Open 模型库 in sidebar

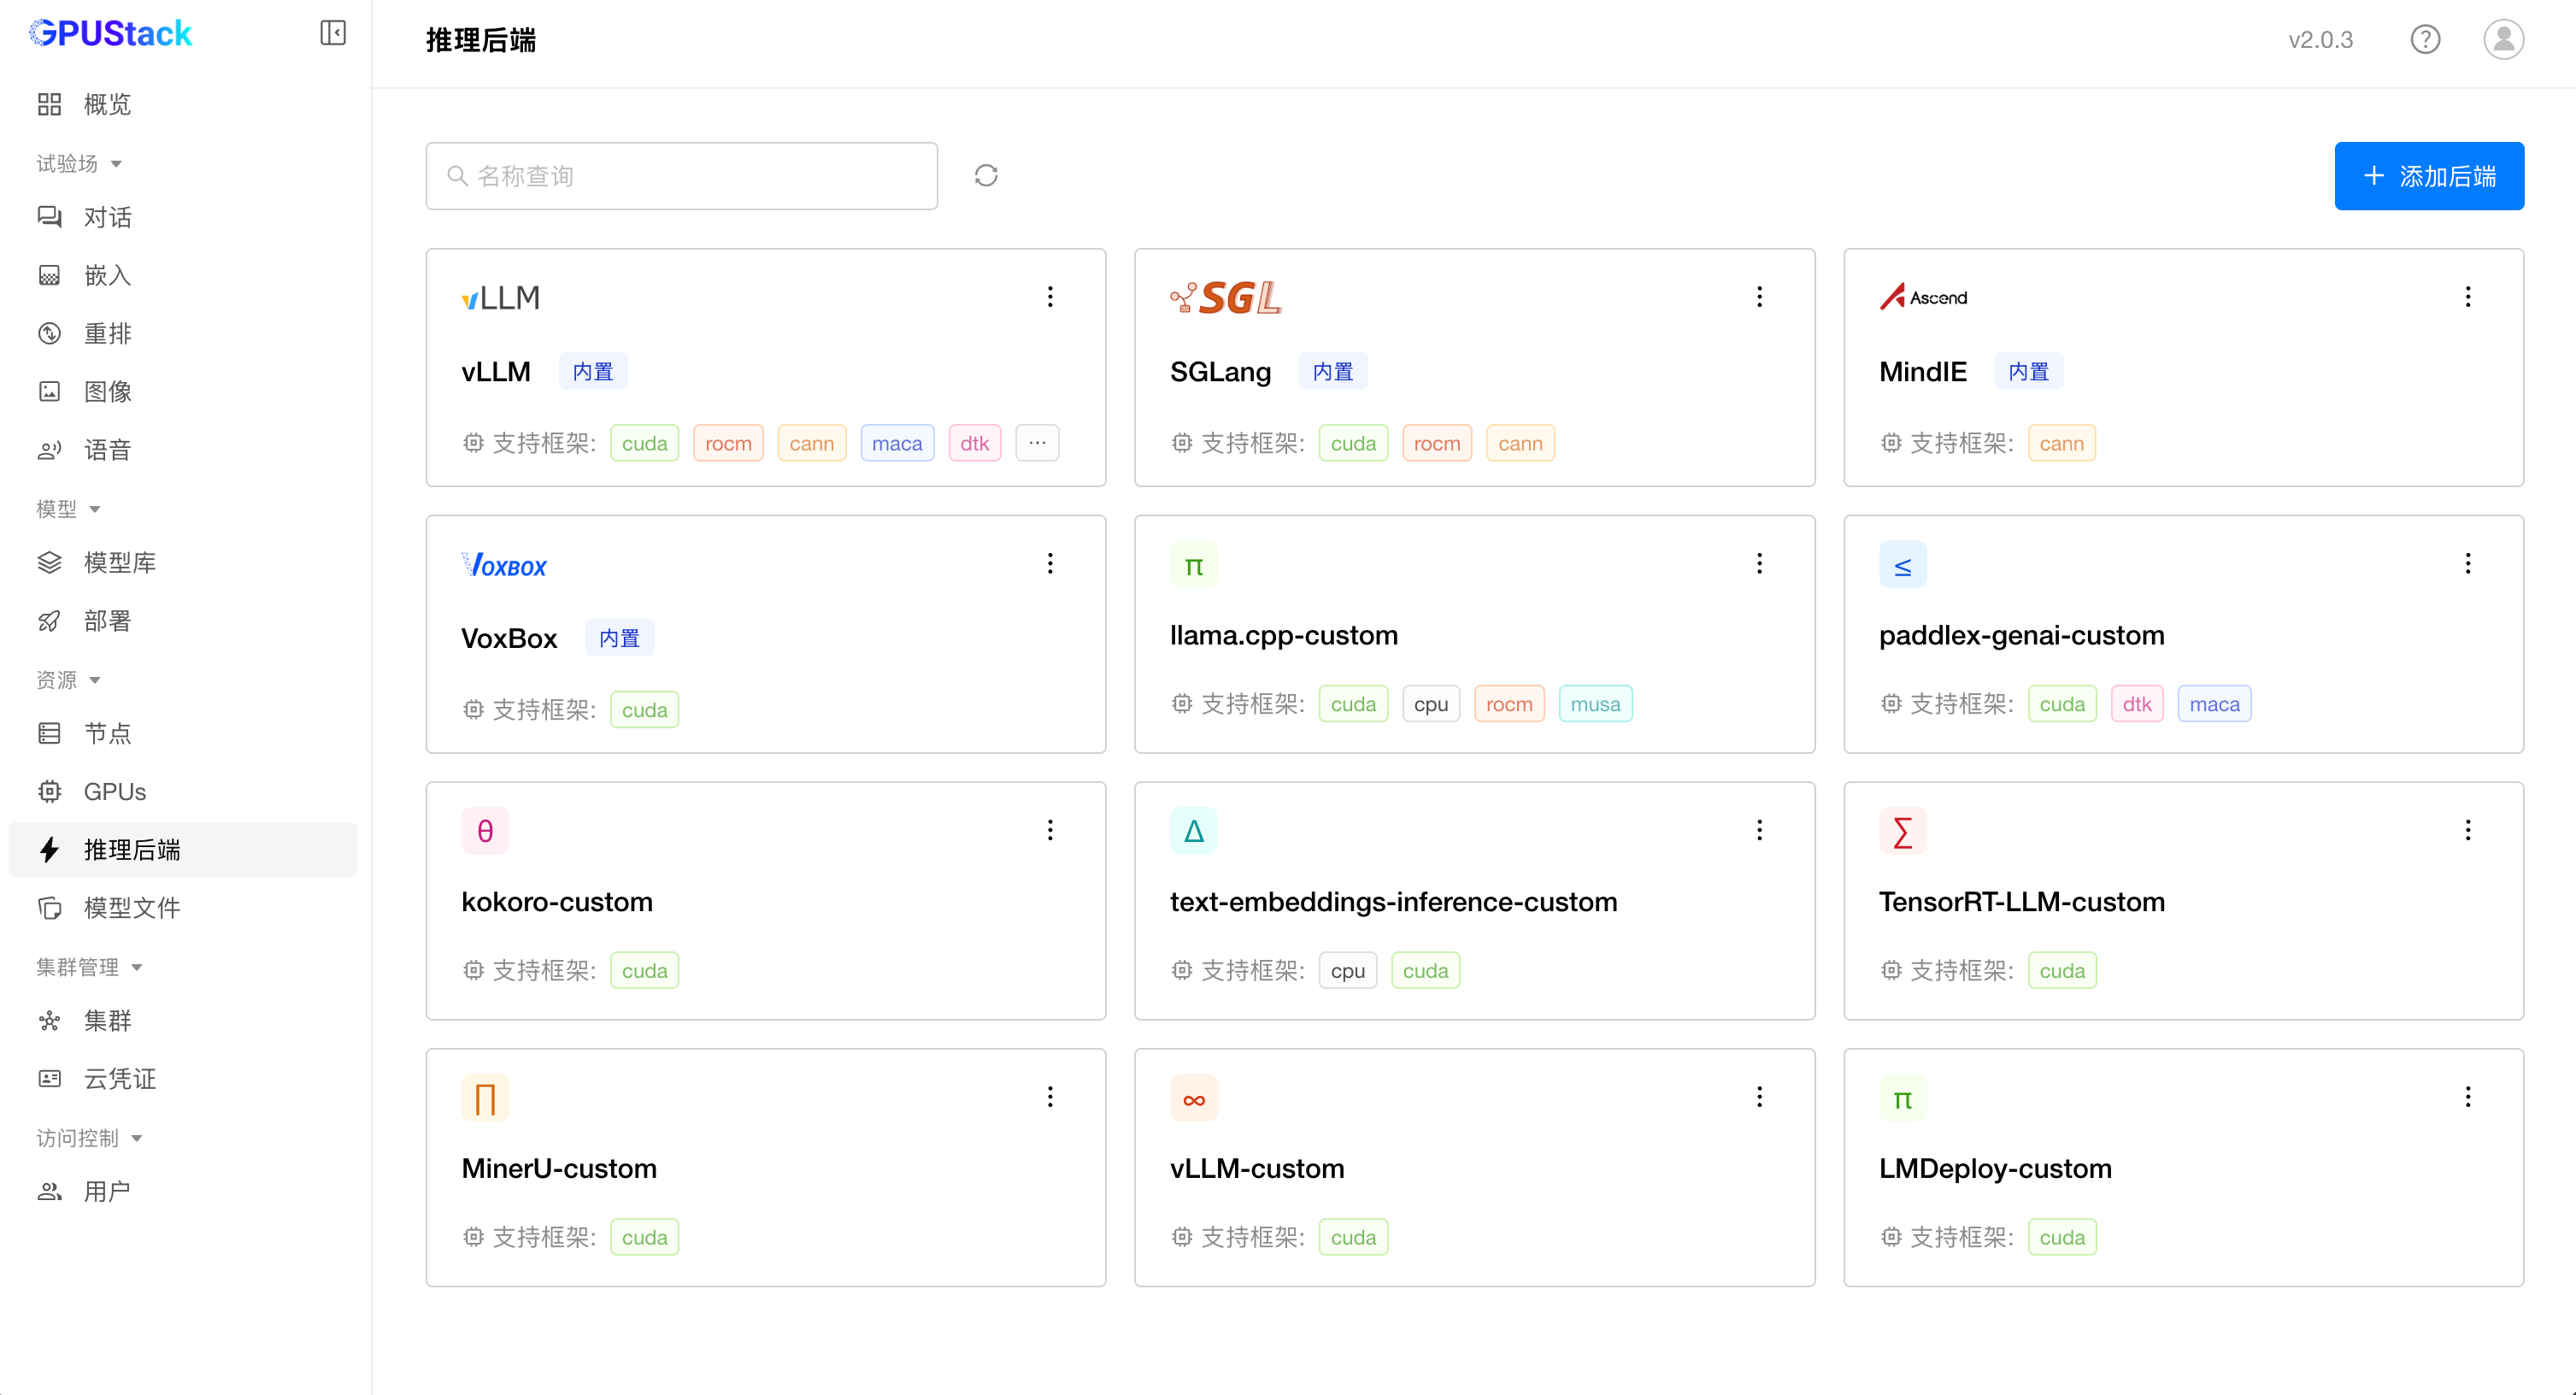[119, 563]
